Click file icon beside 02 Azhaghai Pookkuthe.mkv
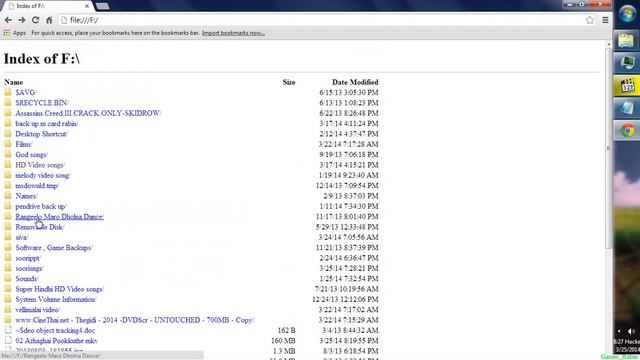Screen dimensions: 640x360 [x=8, y=340]
